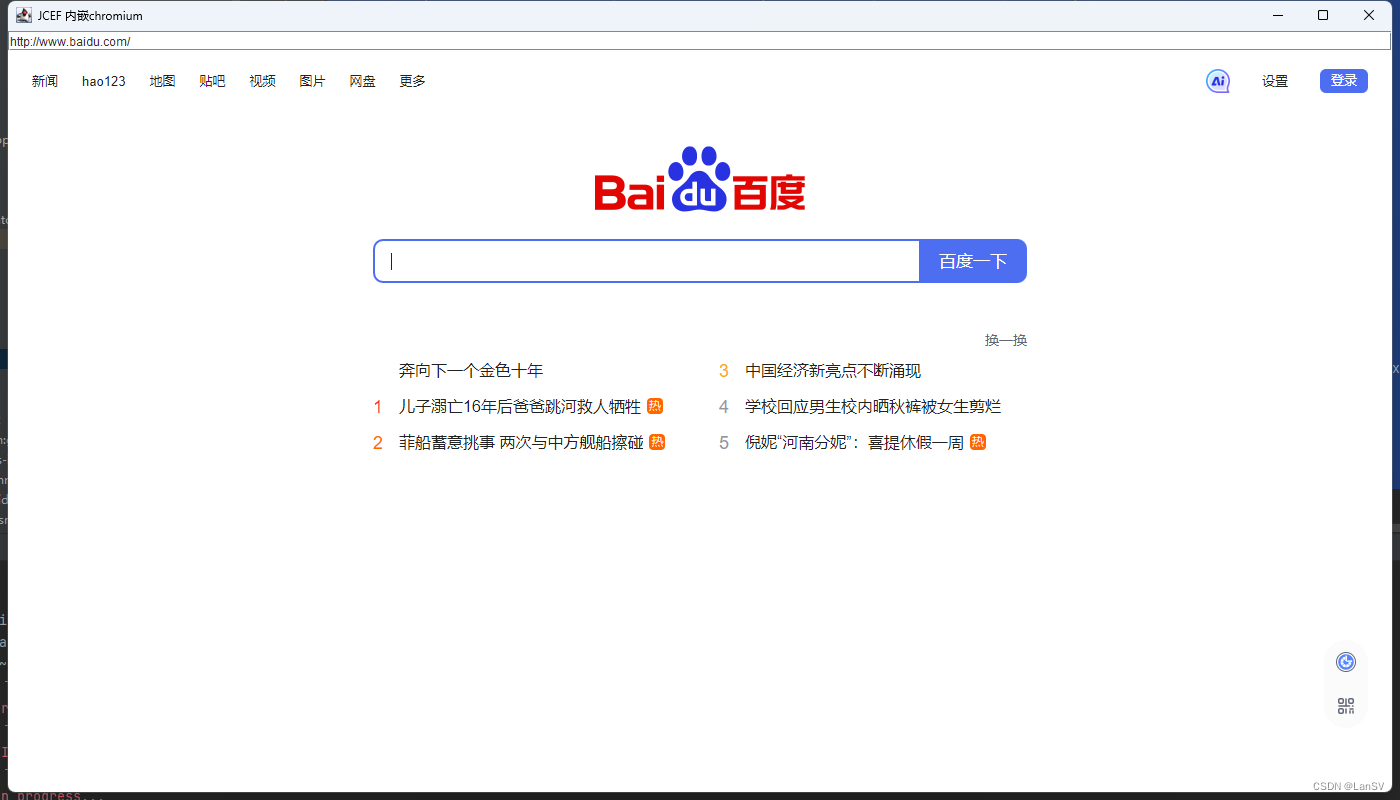This screenshot has width=1400, height=800.
Task: Click the Baidu paw logo
Action: [x=700, y=179]
